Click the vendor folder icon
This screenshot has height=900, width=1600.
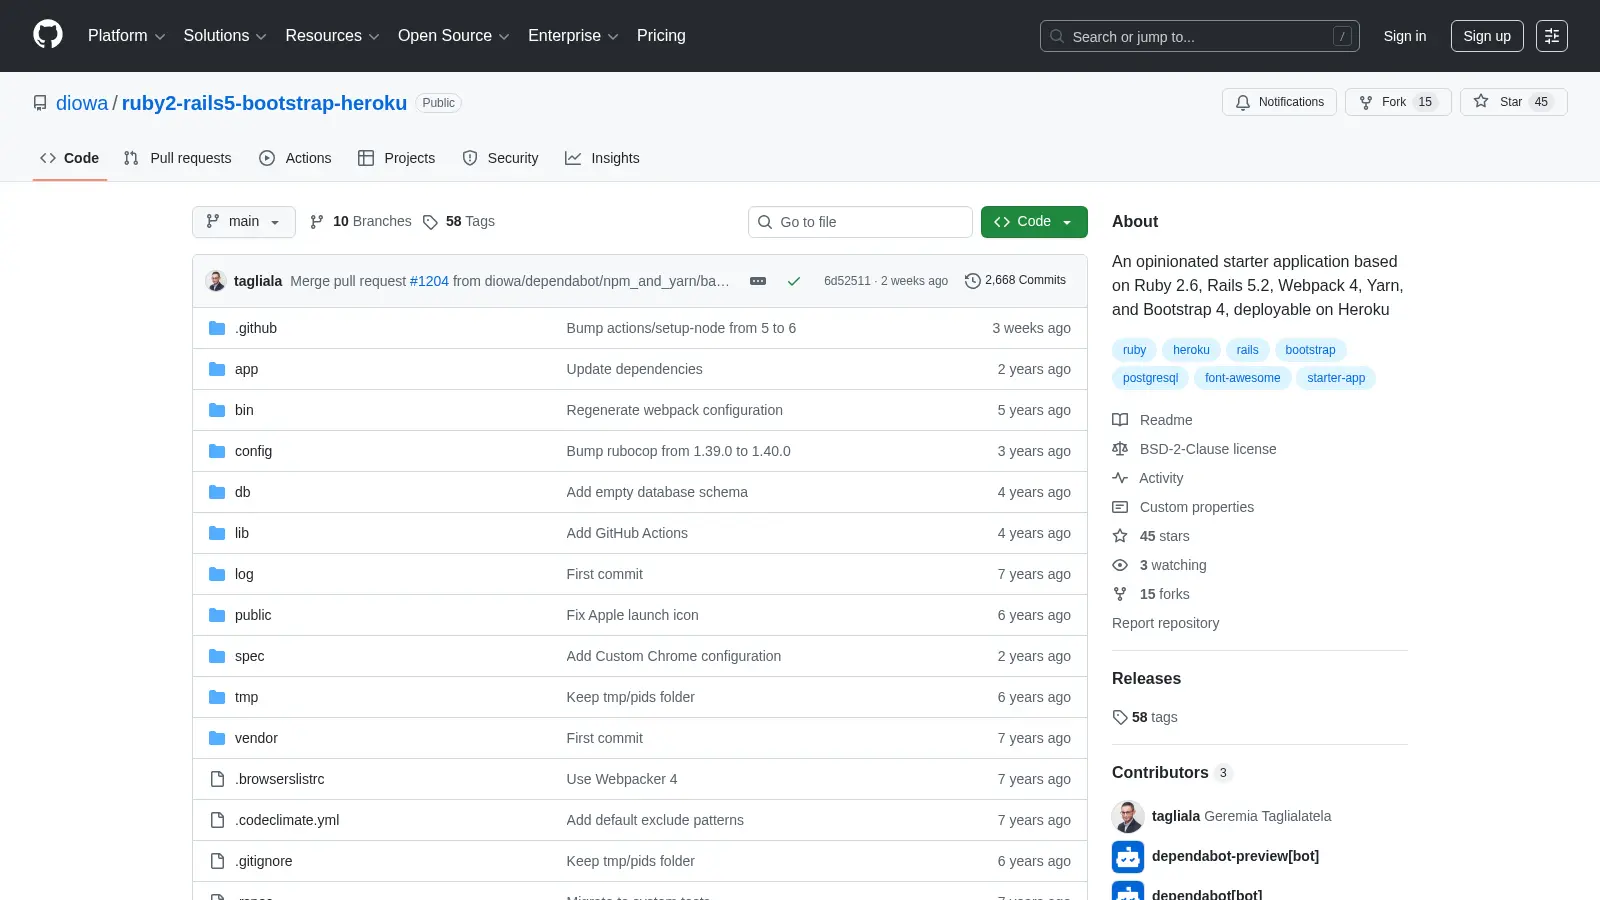click(x=217, y=738)
